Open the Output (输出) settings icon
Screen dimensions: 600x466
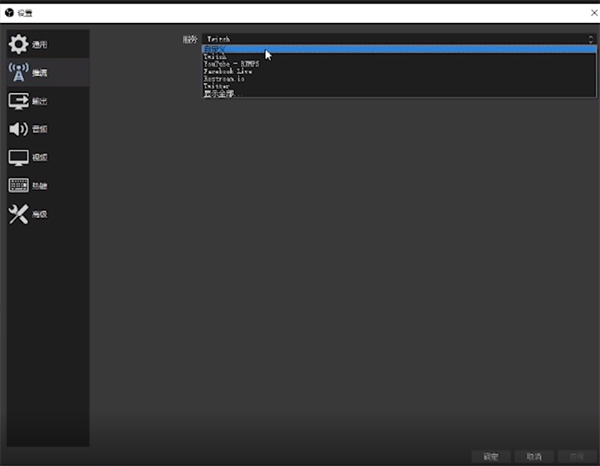point(18,100)
